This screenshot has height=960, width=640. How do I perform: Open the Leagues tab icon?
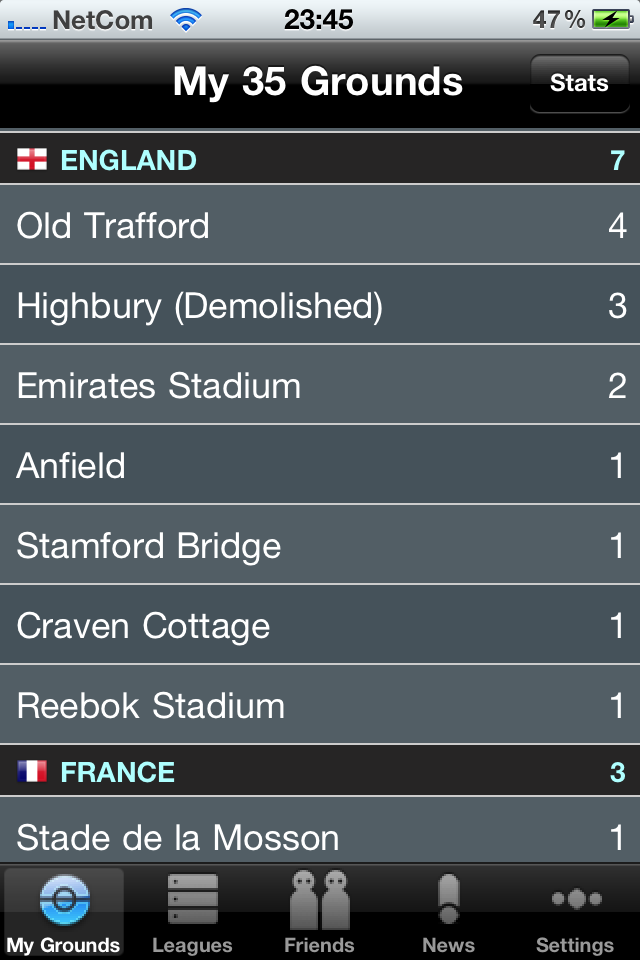point(192,899)
